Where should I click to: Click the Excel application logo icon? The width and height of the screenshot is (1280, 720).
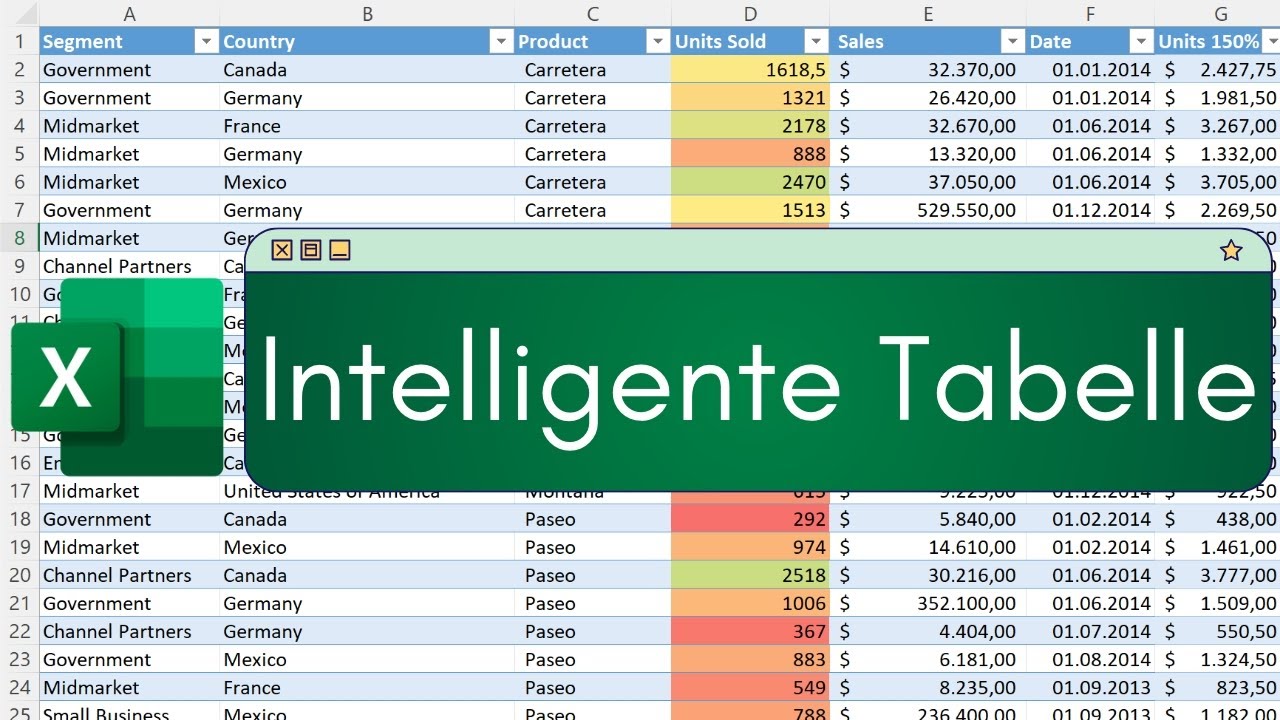[66, 378]
